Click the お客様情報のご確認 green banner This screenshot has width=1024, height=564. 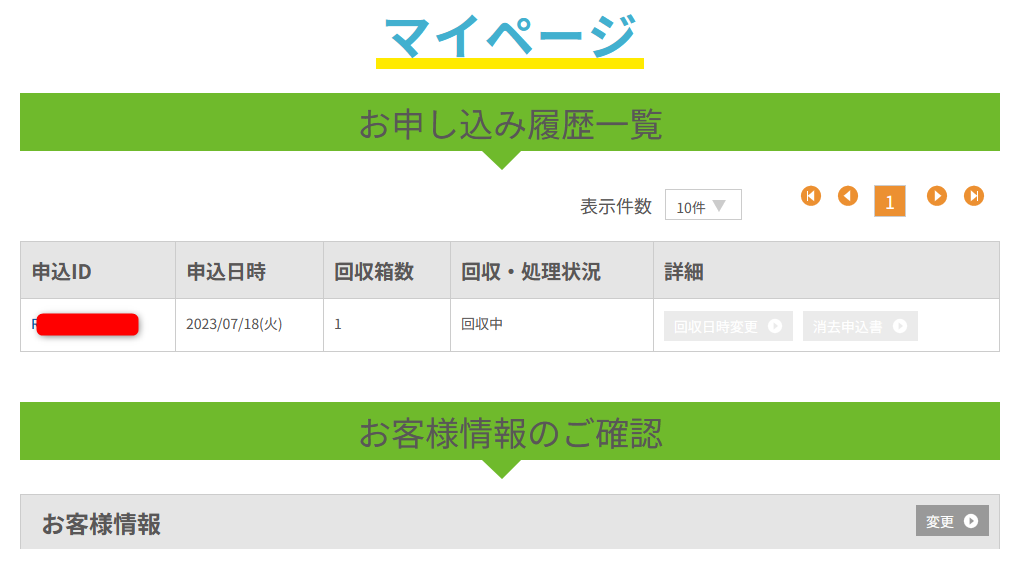510,432
